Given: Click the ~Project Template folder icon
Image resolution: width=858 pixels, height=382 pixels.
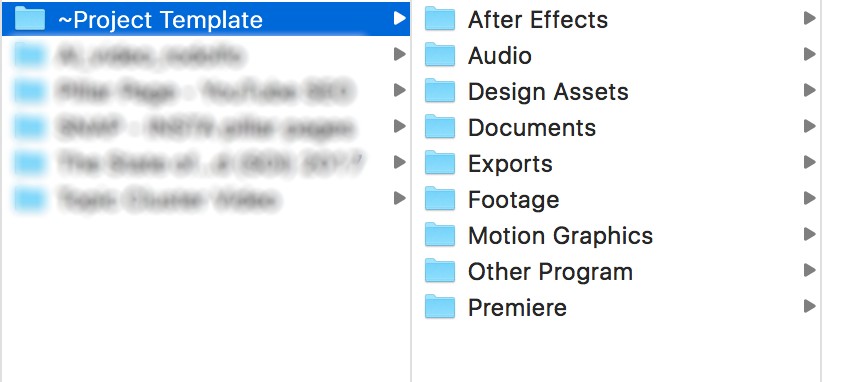Looking at the screenshot, I should click(x=30, y=19).
